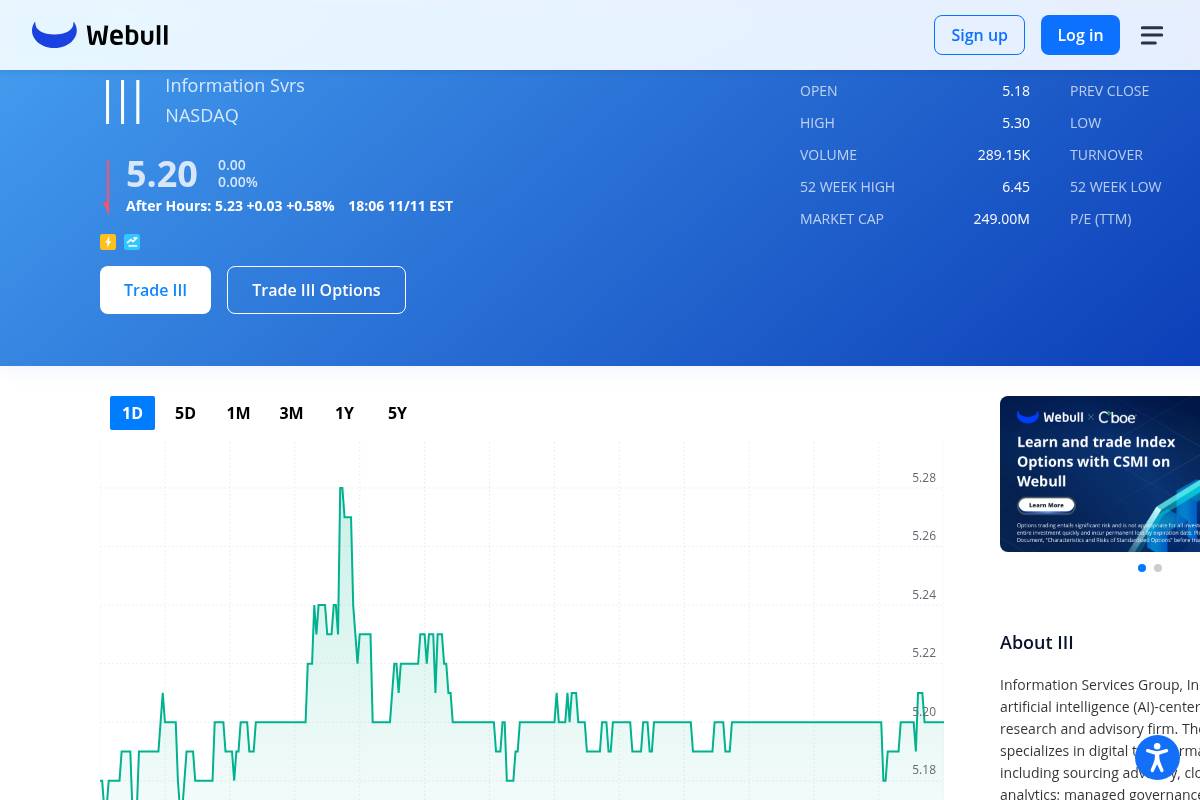Click the III ticker logo bars
This screenshot has width=1200, height=800.
coord(123,102)
